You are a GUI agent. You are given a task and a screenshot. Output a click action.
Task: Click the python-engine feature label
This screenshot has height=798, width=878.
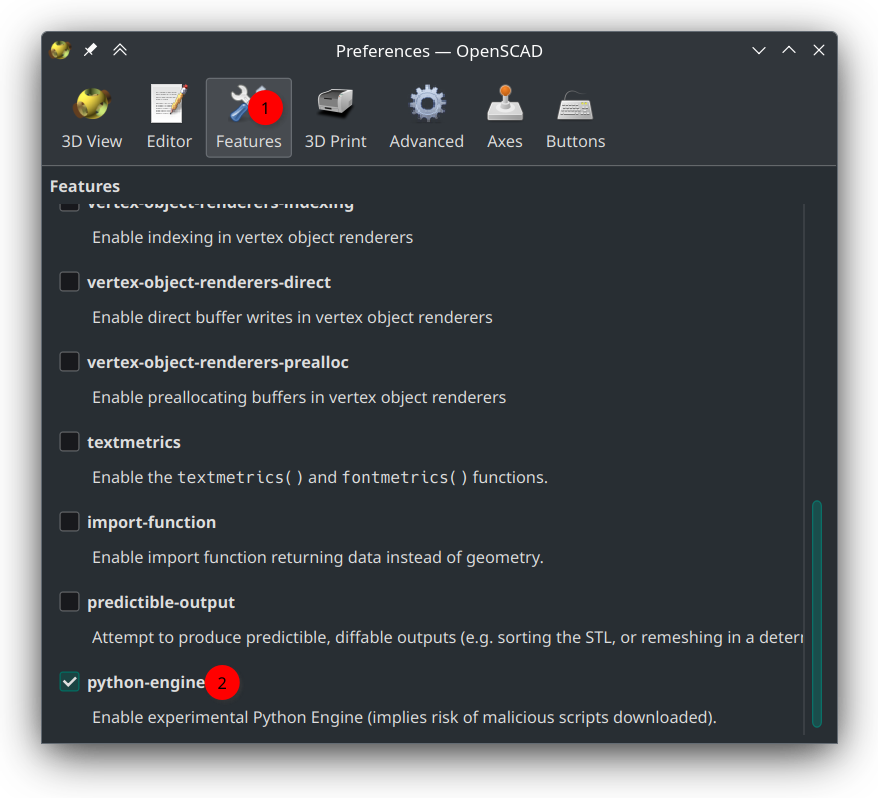[x=146, y=683]
